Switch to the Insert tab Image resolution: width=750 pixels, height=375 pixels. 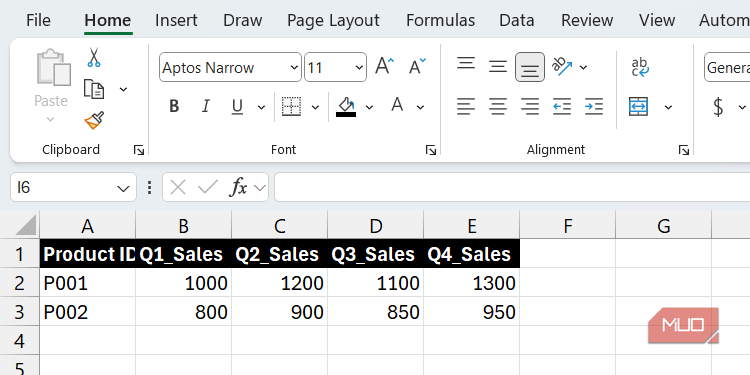tap(176, 20)
